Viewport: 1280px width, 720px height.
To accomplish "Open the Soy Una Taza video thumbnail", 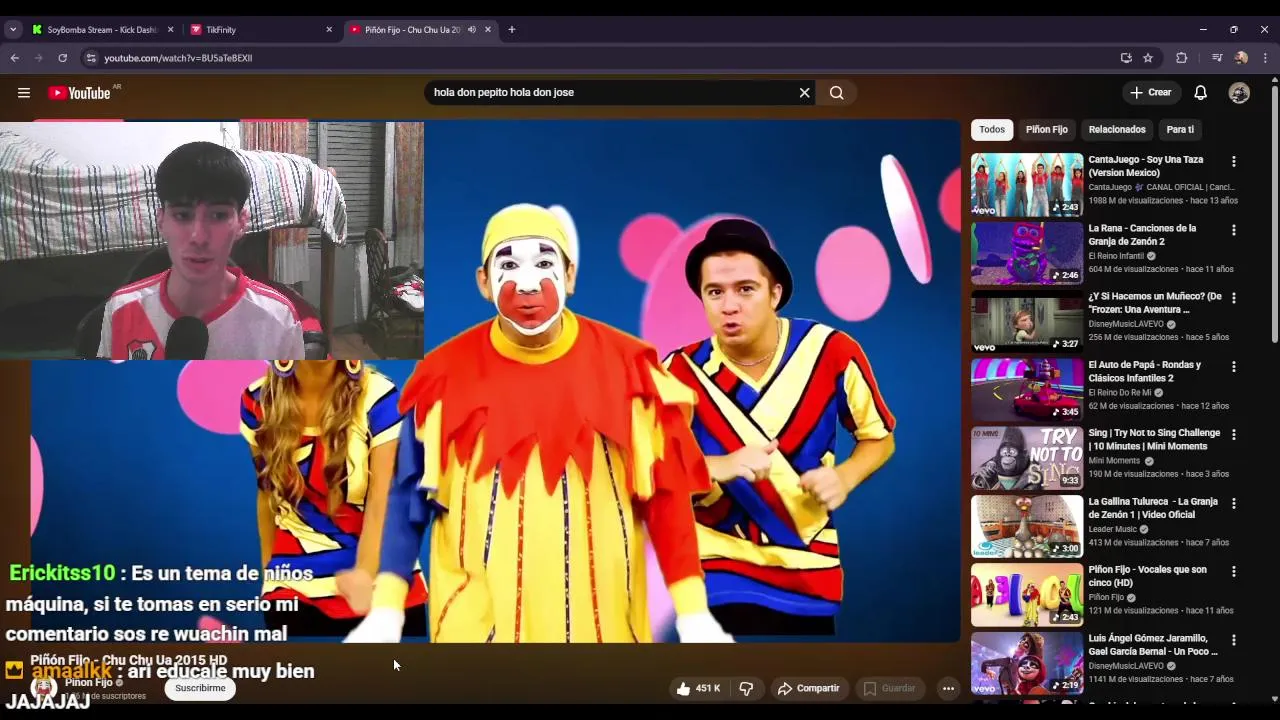I will coord(1027,184).
